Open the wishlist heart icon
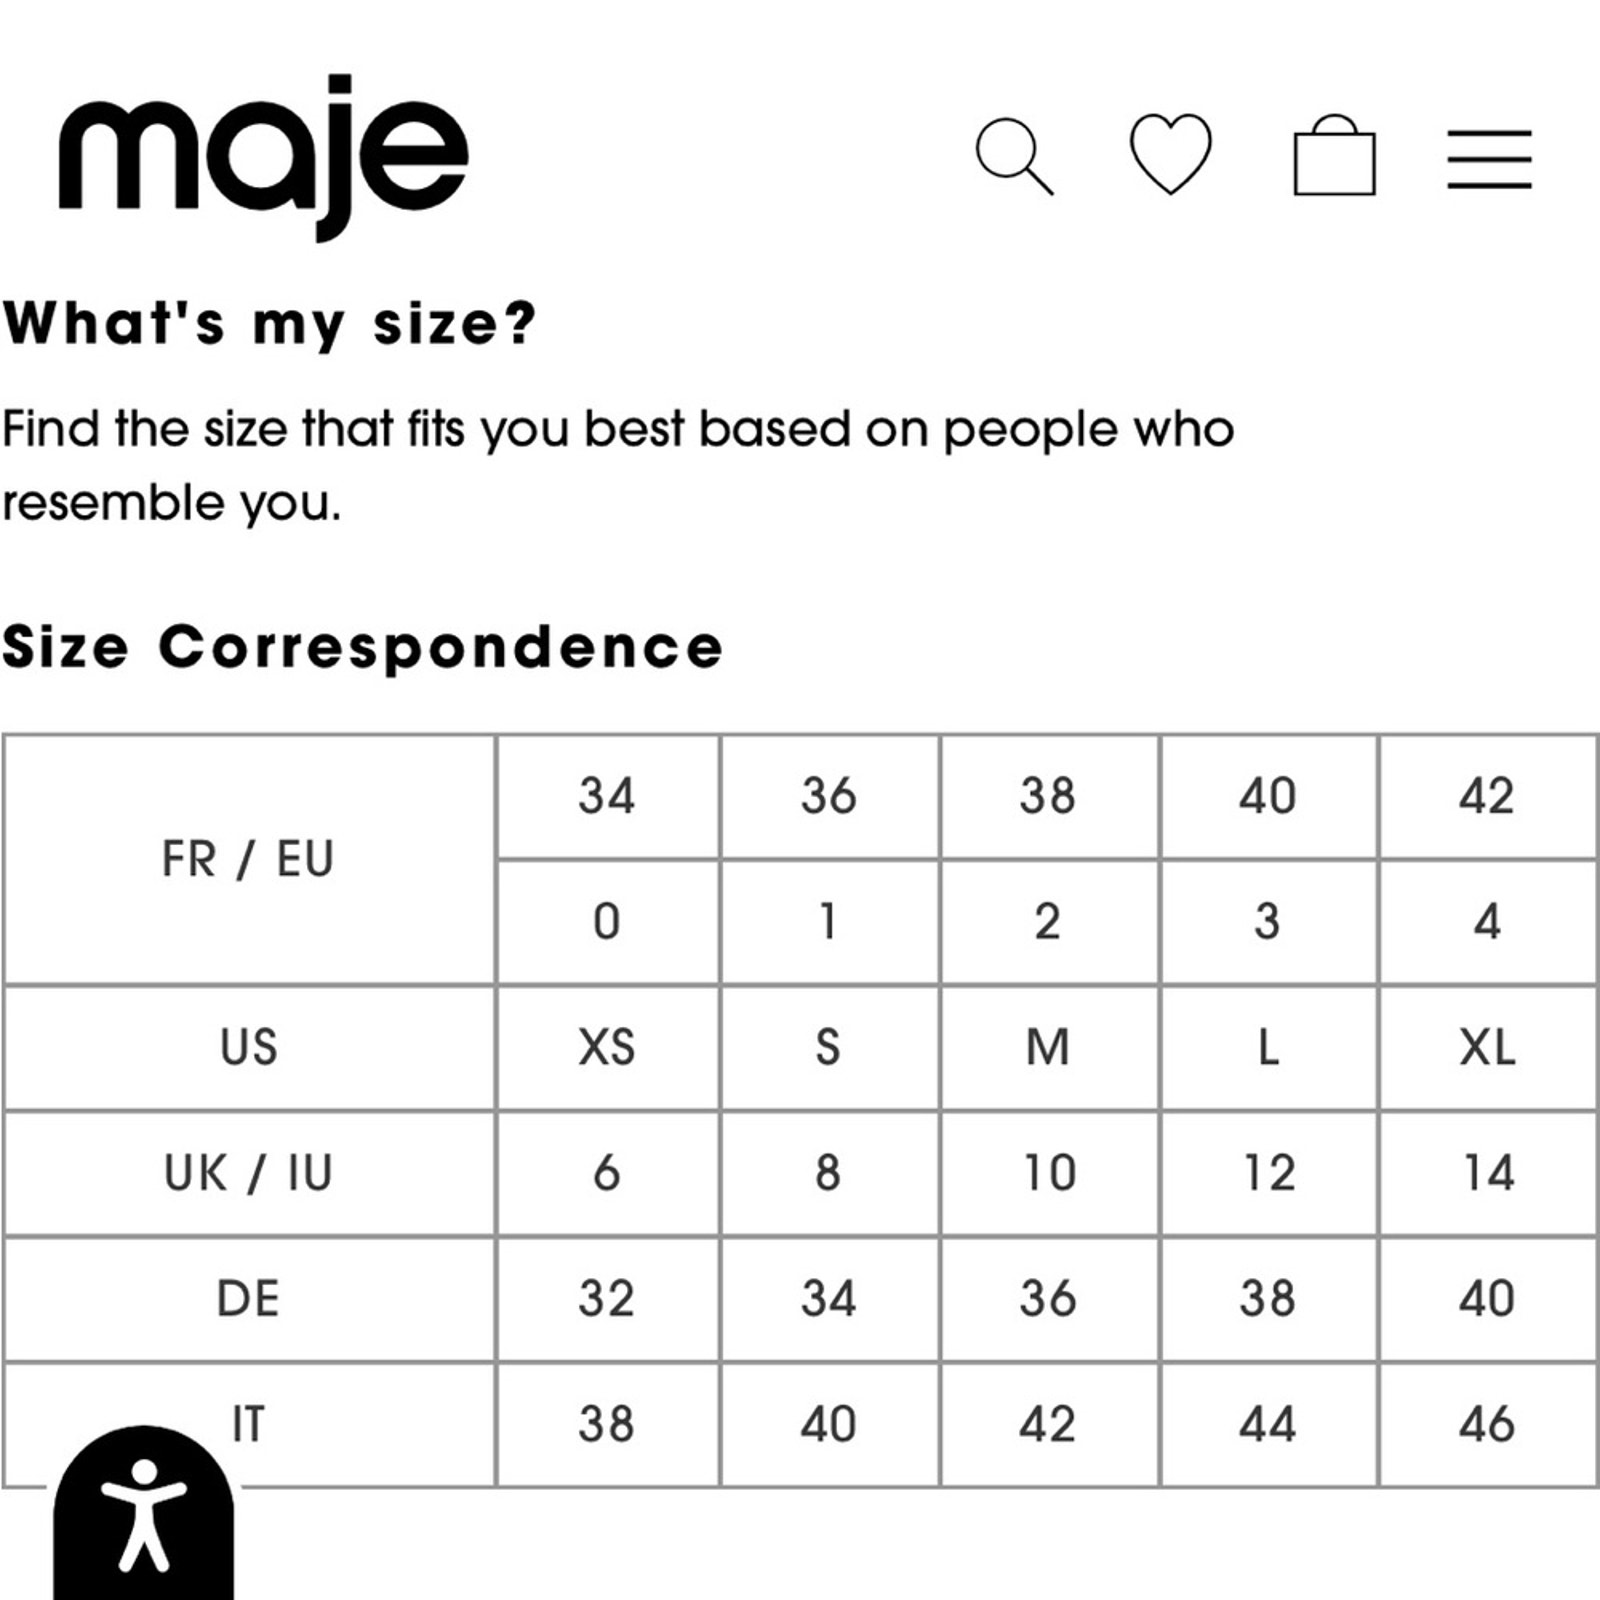This screenshot has width=1600, height=1600. (x=1170, y=153)
